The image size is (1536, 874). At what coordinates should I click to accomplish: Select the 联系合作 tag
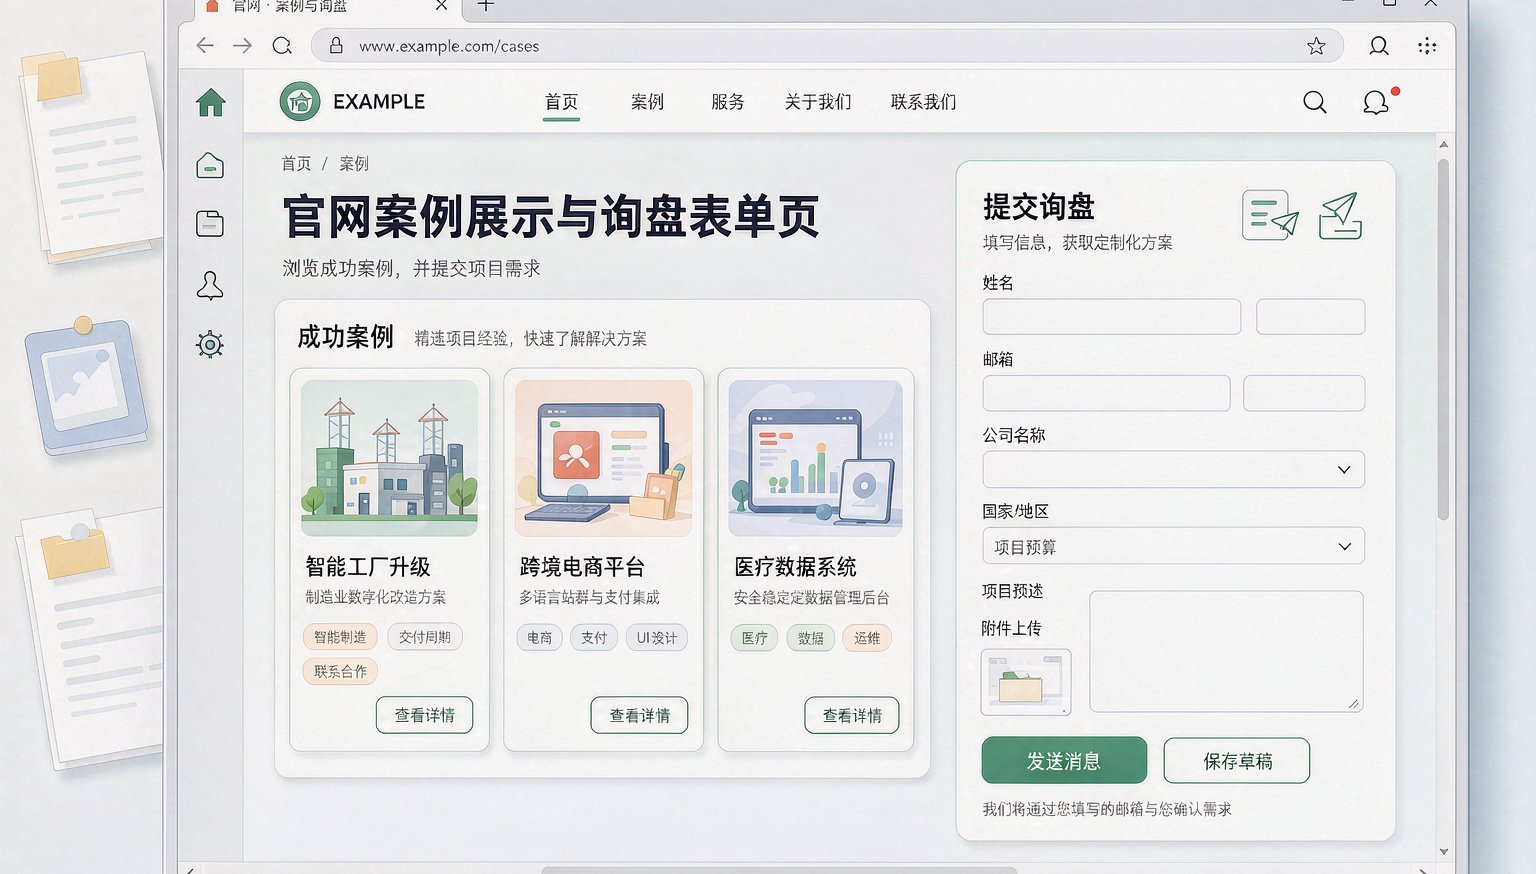click(x=340, y=671)
